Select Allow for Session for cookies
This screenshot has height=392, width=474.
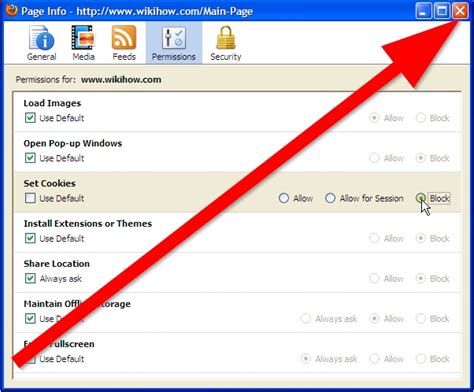click(x=330, y=198)
